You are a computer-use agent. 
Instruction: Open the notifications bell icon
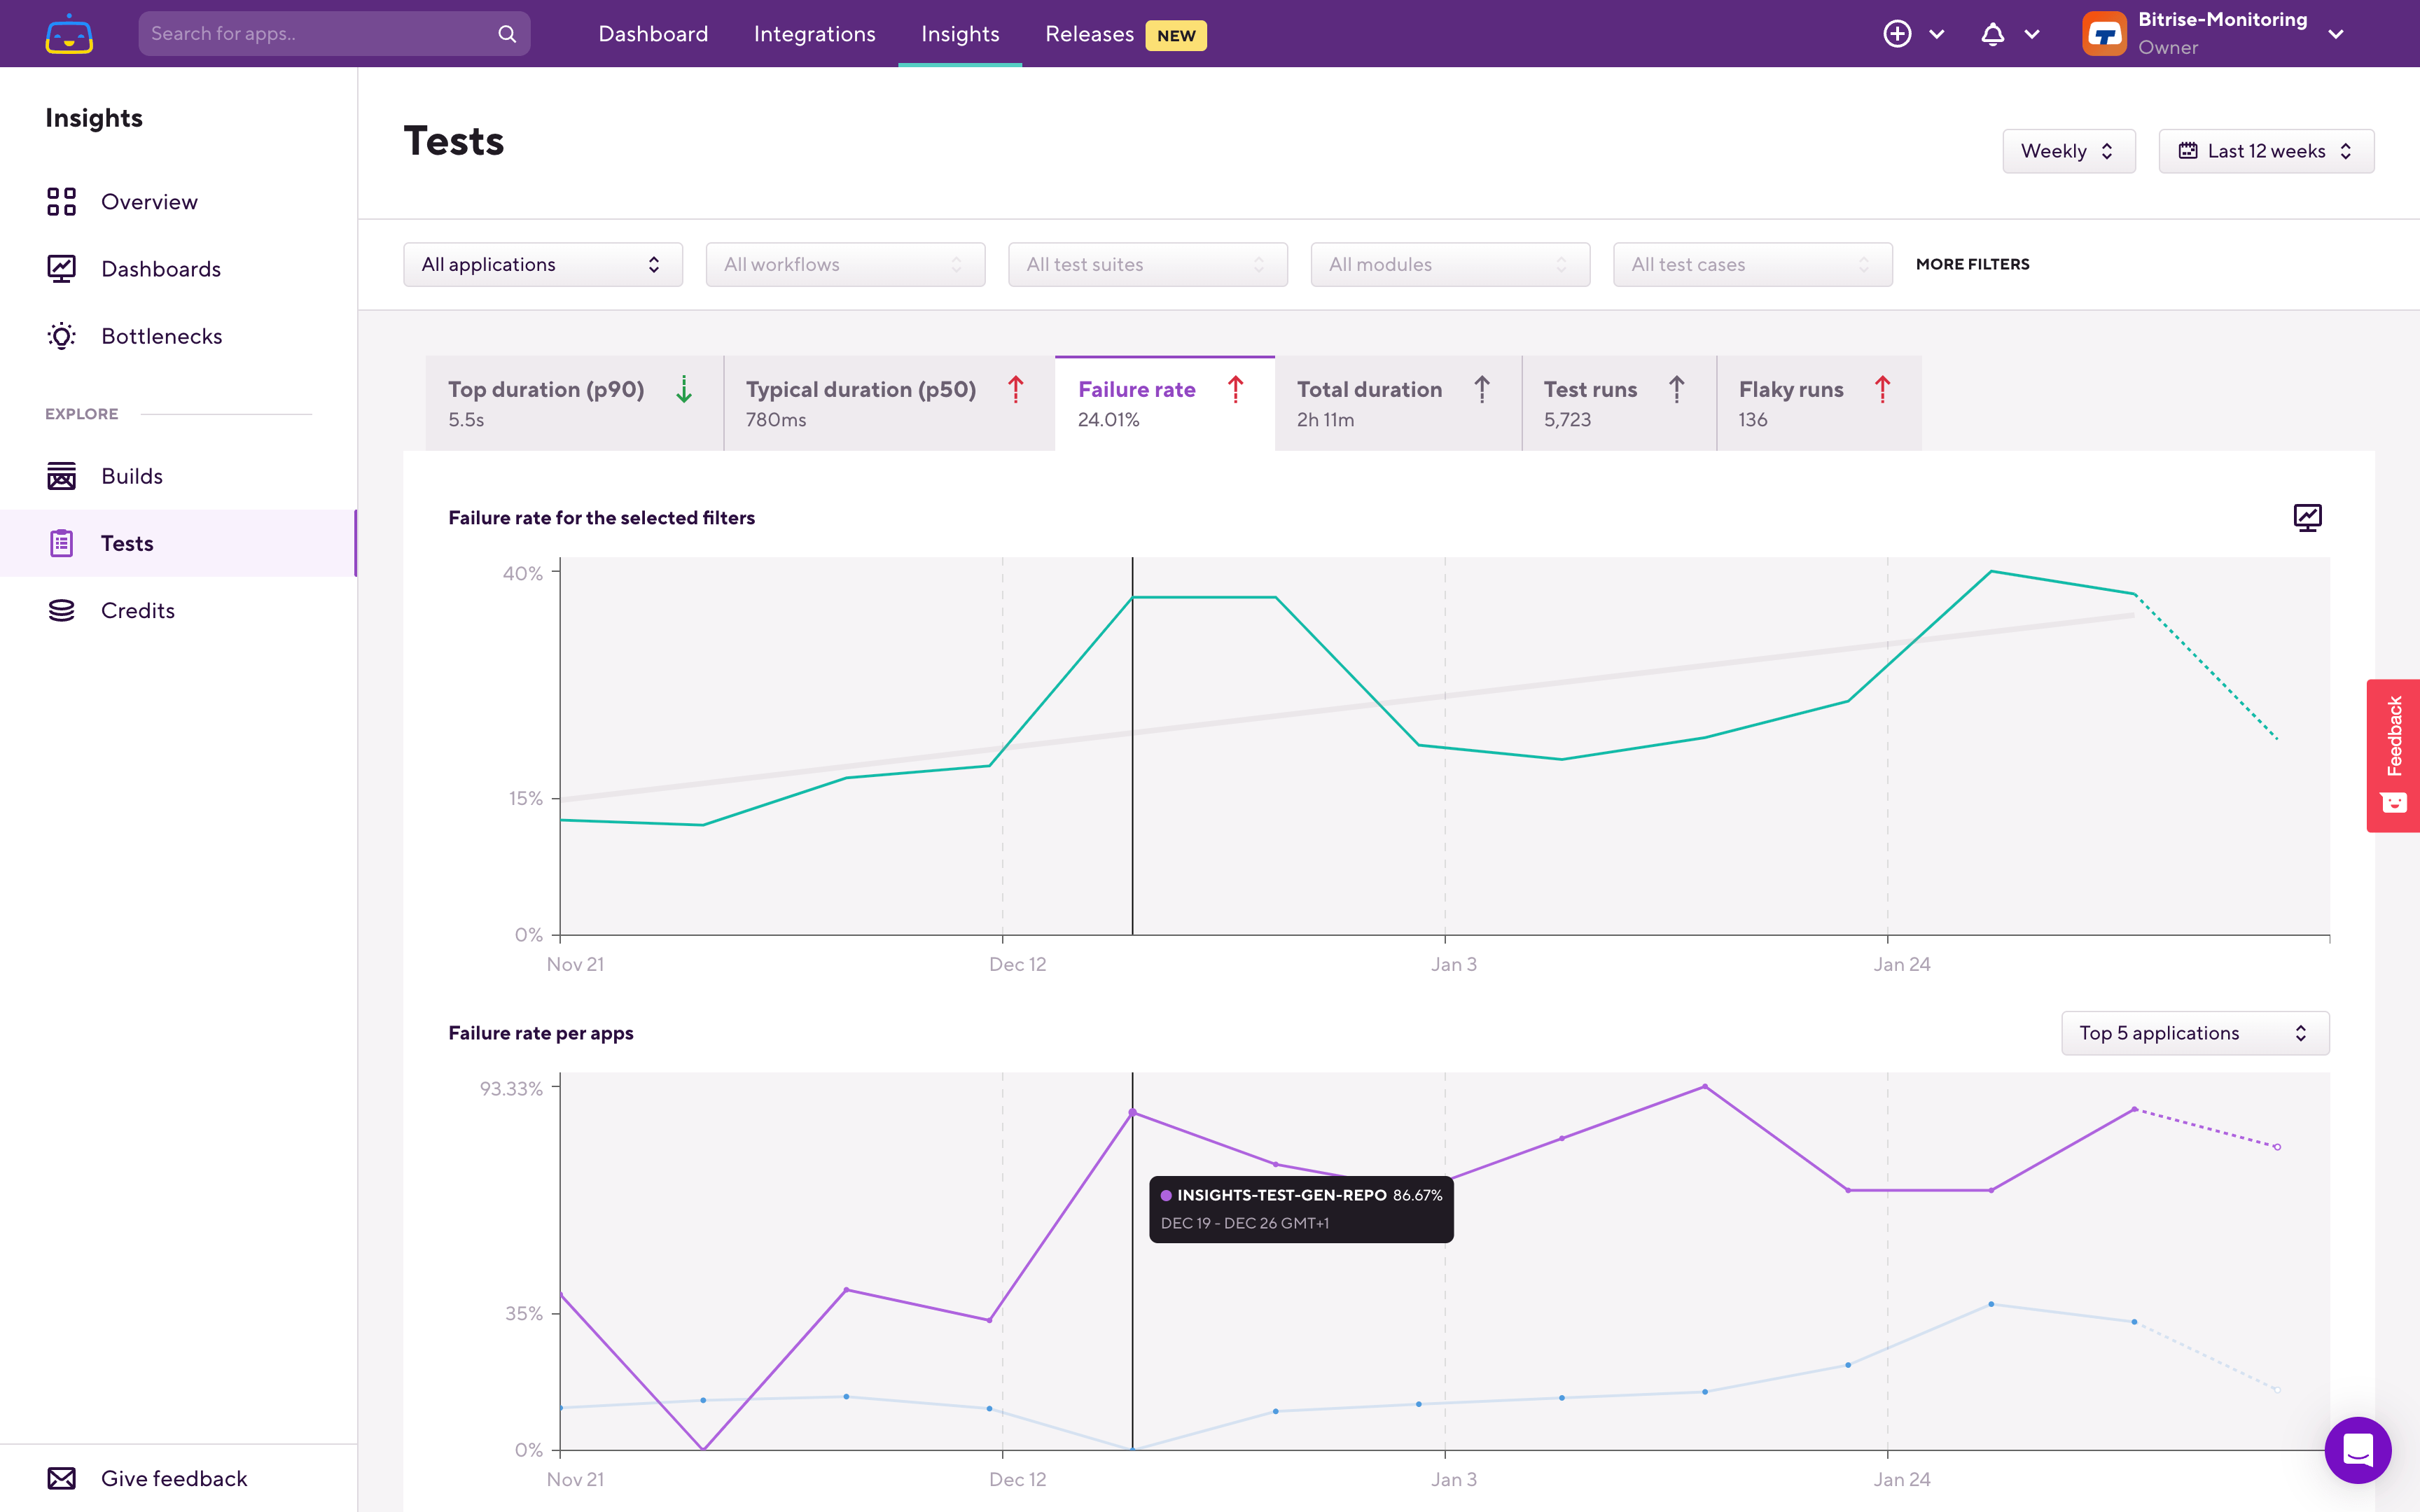click(x=1992, y=34)
